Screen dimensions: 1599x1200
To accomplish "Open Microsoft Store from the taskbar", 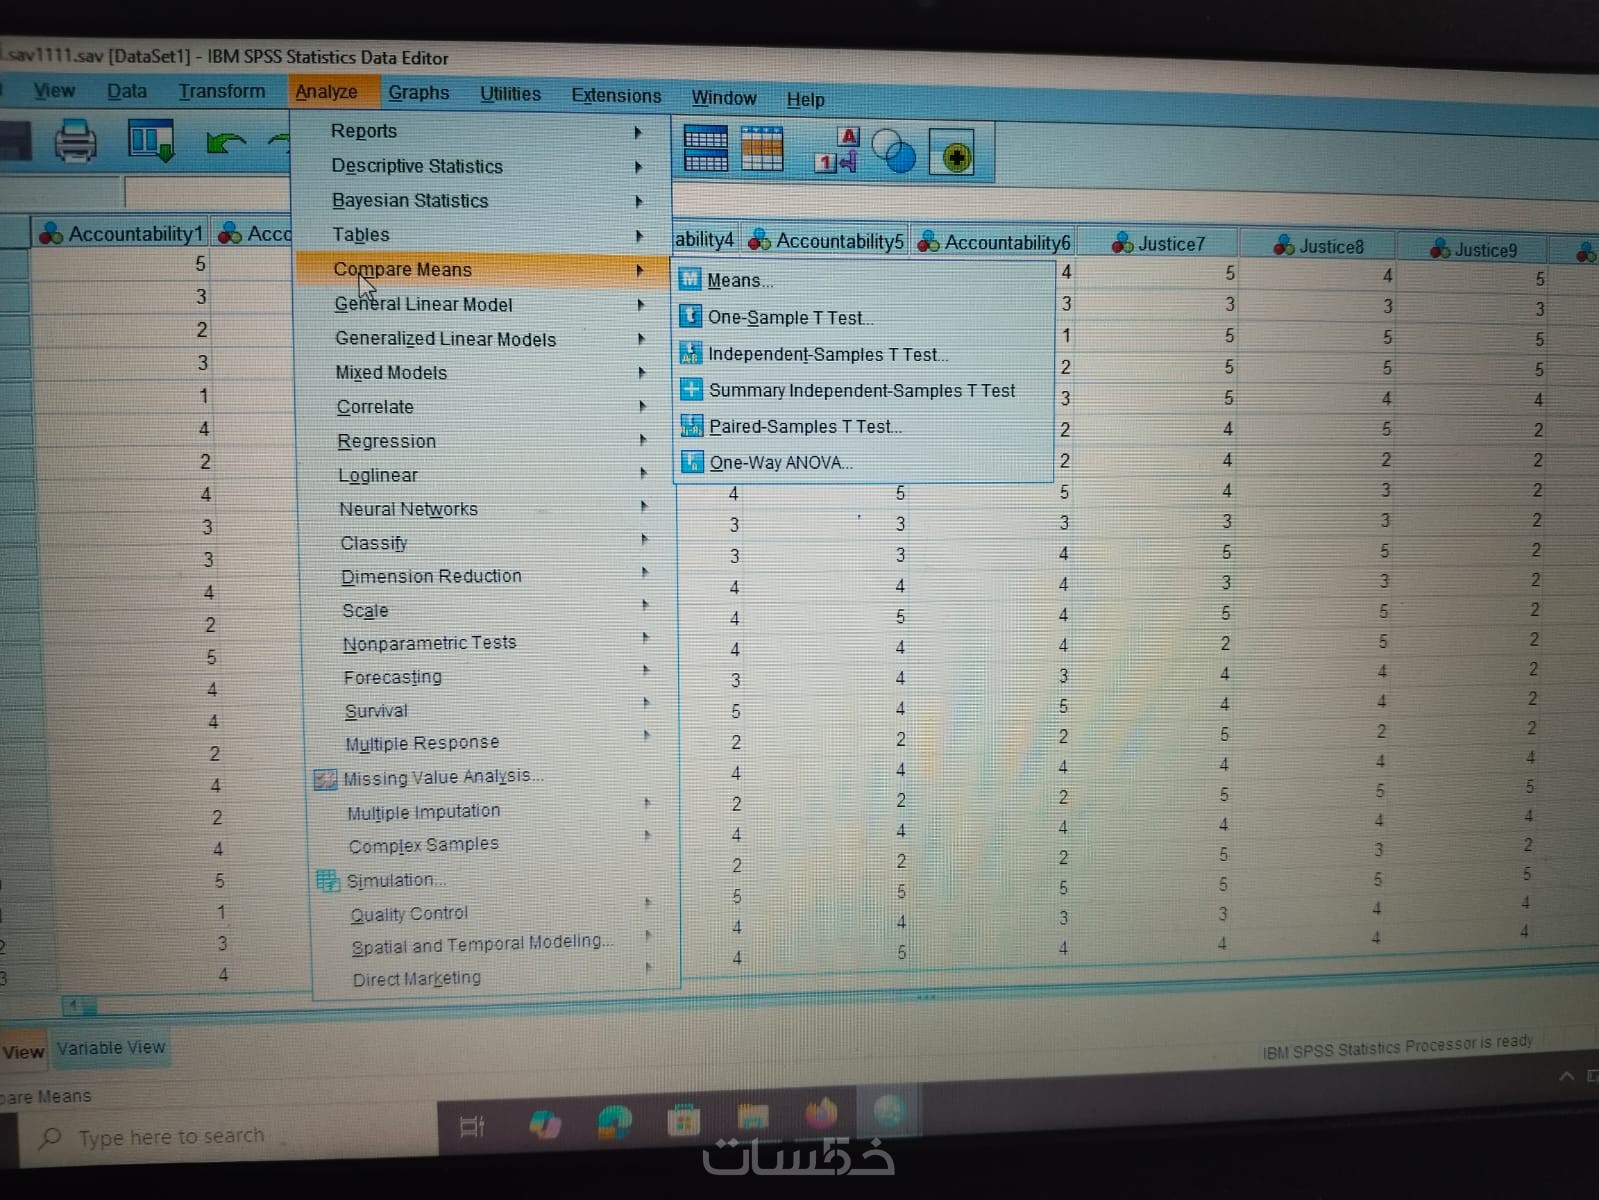I will [684, 1121].
